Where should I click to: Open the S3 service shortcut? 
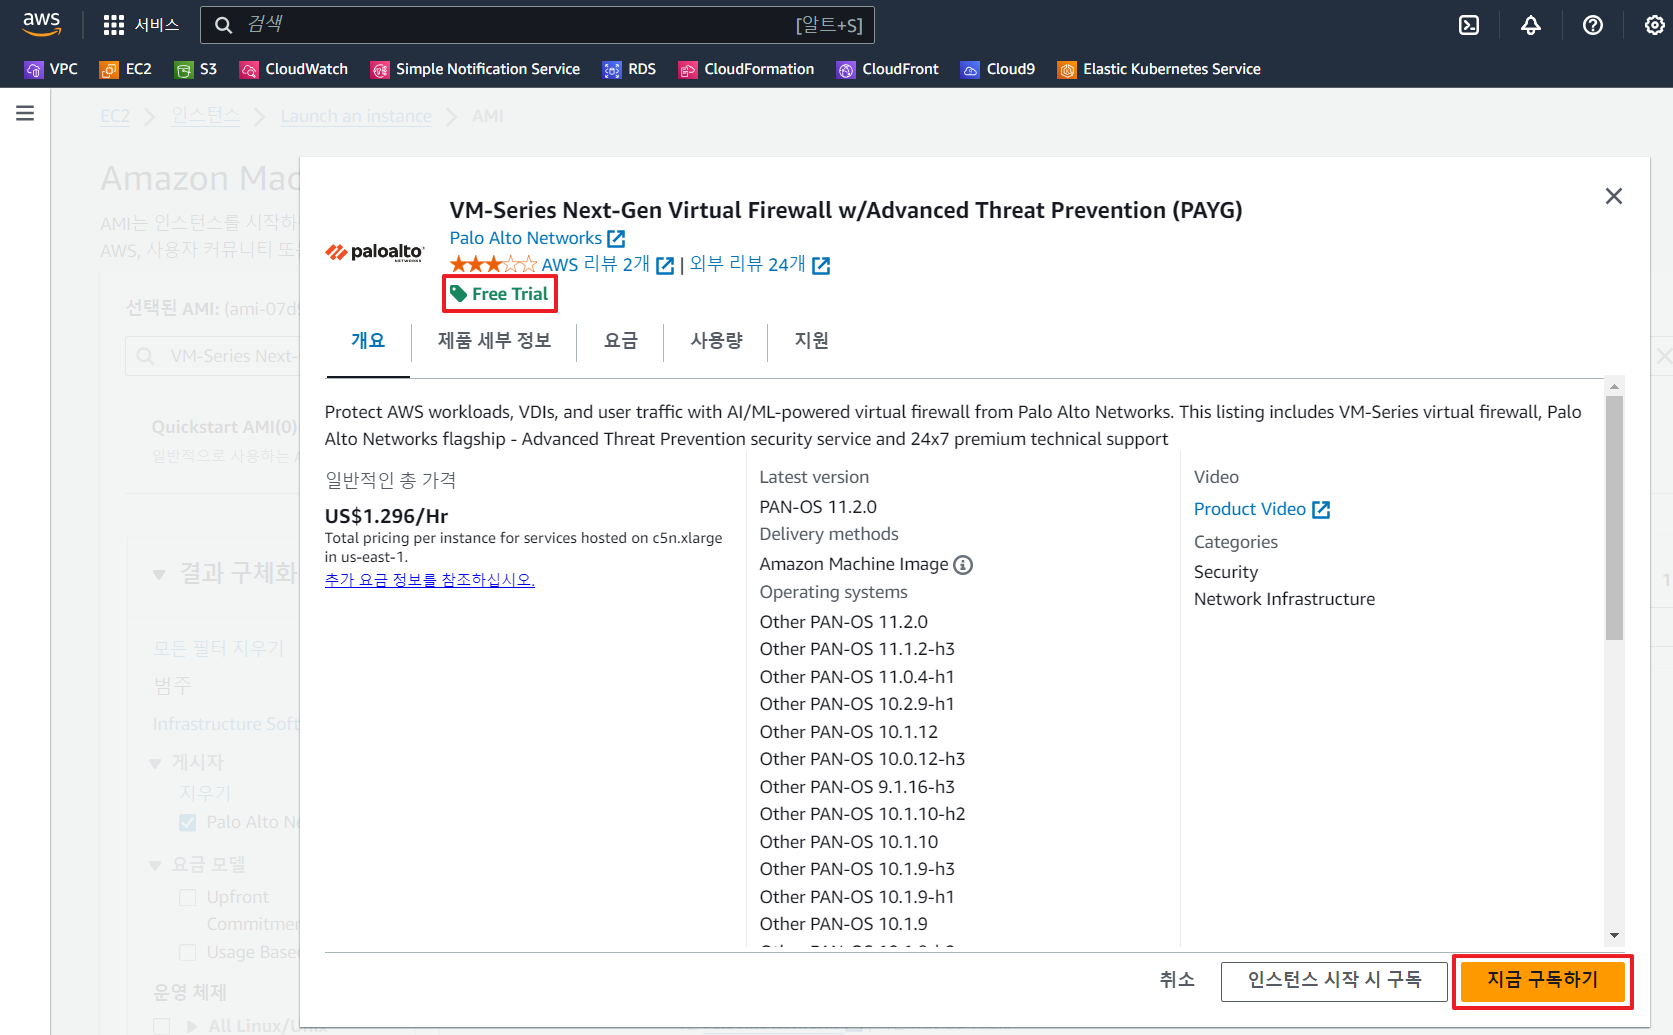pyautogui.click(x=196, y=69)
